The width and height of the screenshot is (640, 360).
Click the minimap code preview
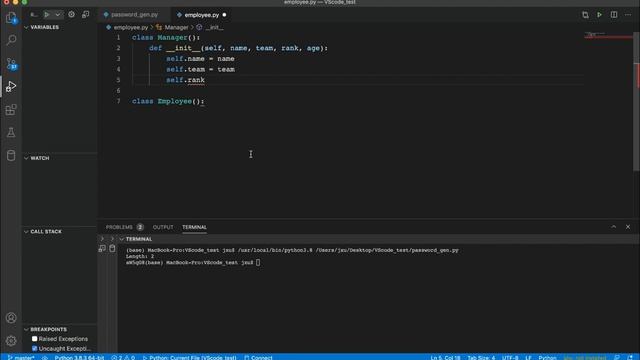tap(608, 36)
